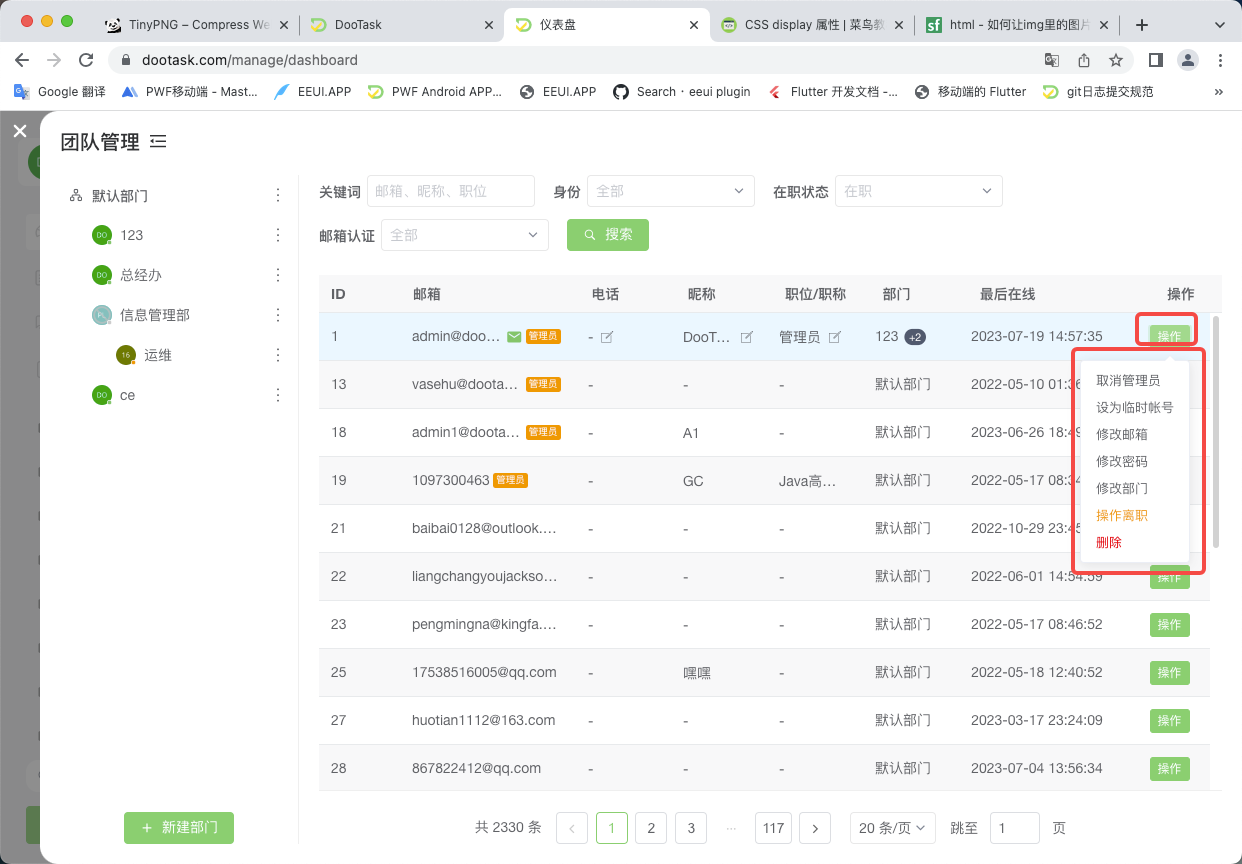Click the 跳至 page number input field

click(1013, 828)
